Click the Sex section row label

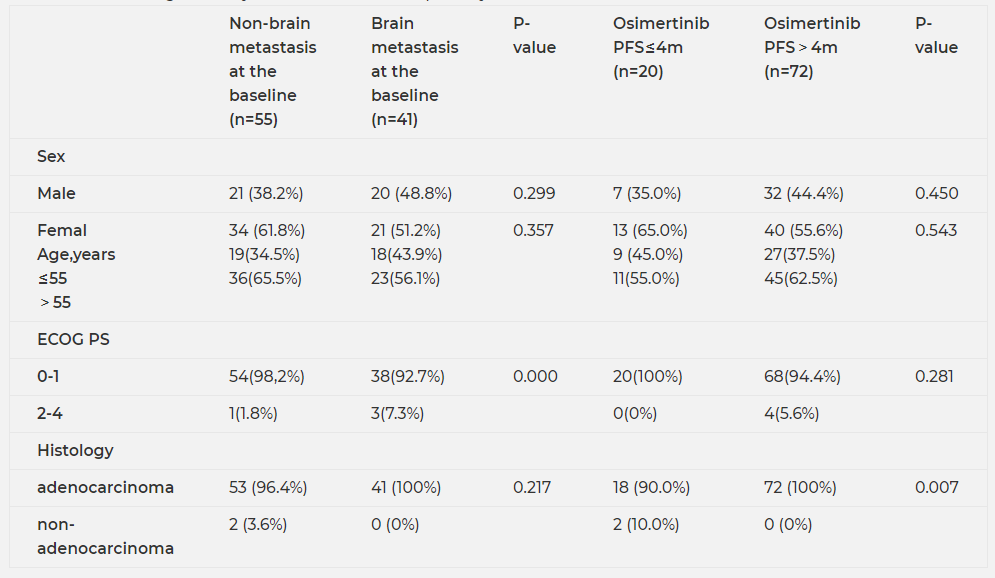click(51, 156)
